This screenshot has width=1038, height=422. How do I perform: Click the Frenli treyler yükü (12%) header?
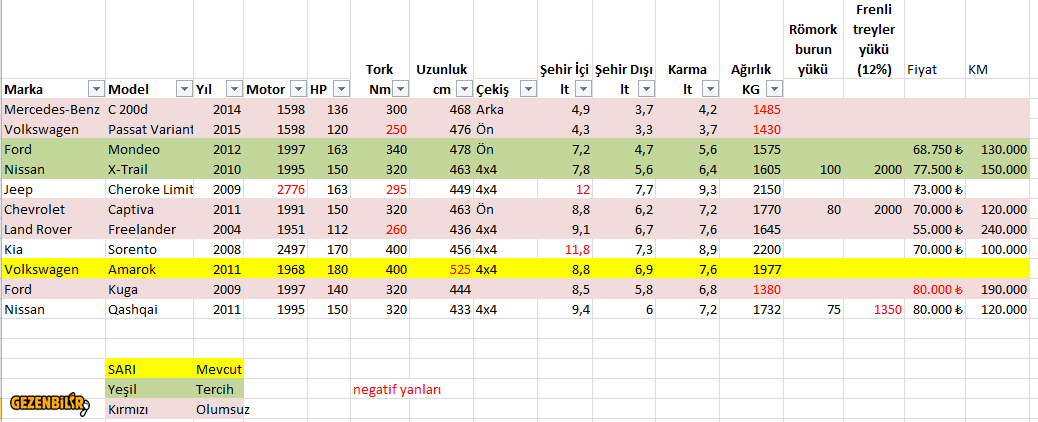874,39
